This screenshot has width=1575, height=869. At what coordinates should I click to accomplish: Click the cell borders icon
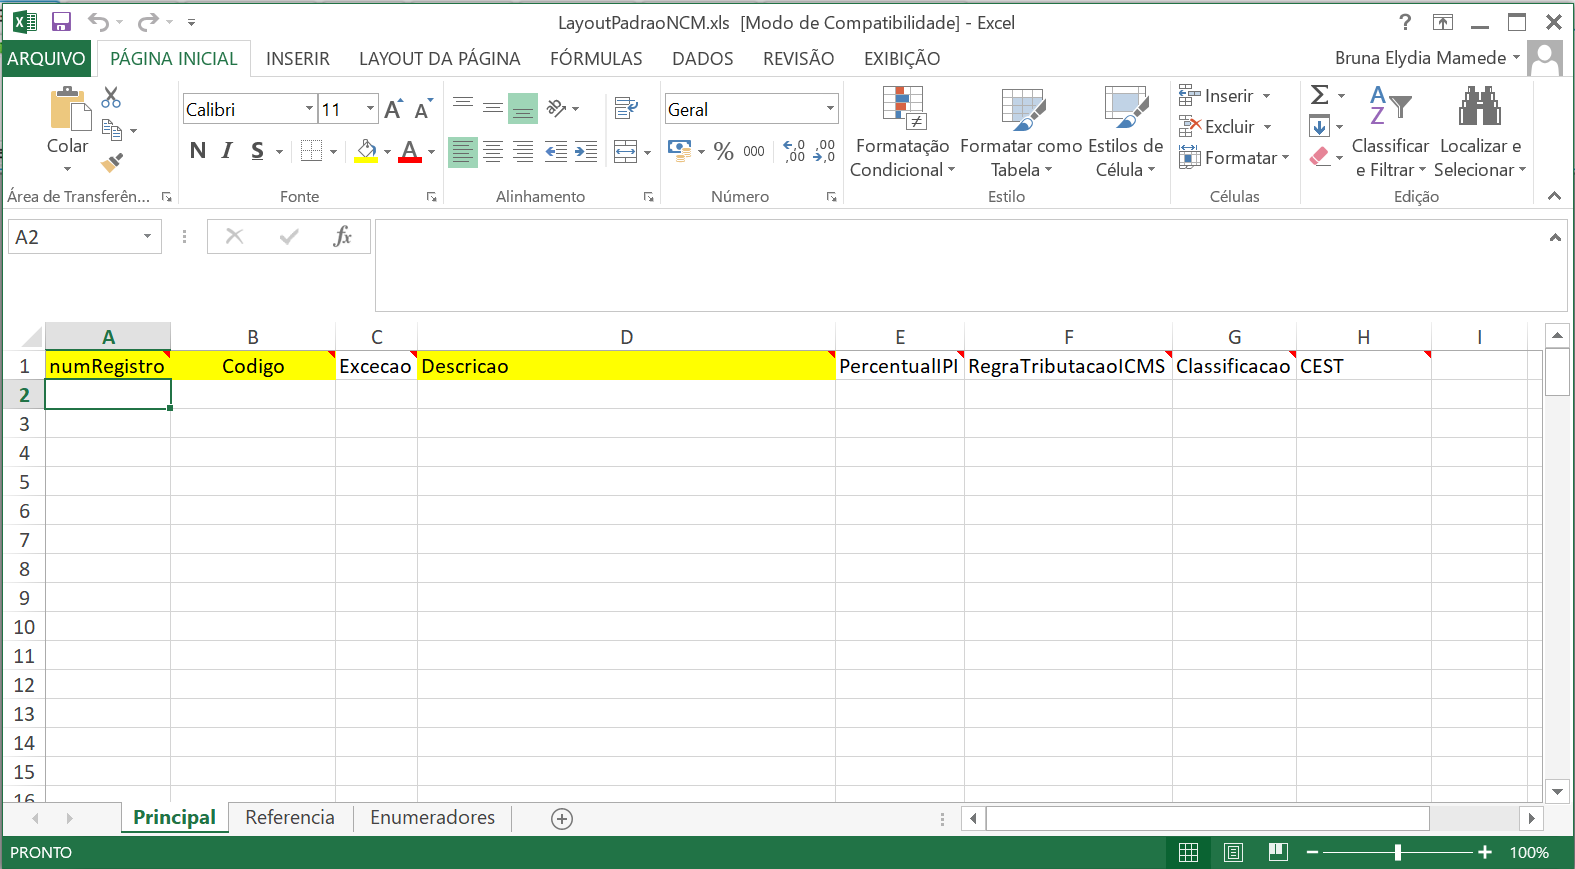312,151
